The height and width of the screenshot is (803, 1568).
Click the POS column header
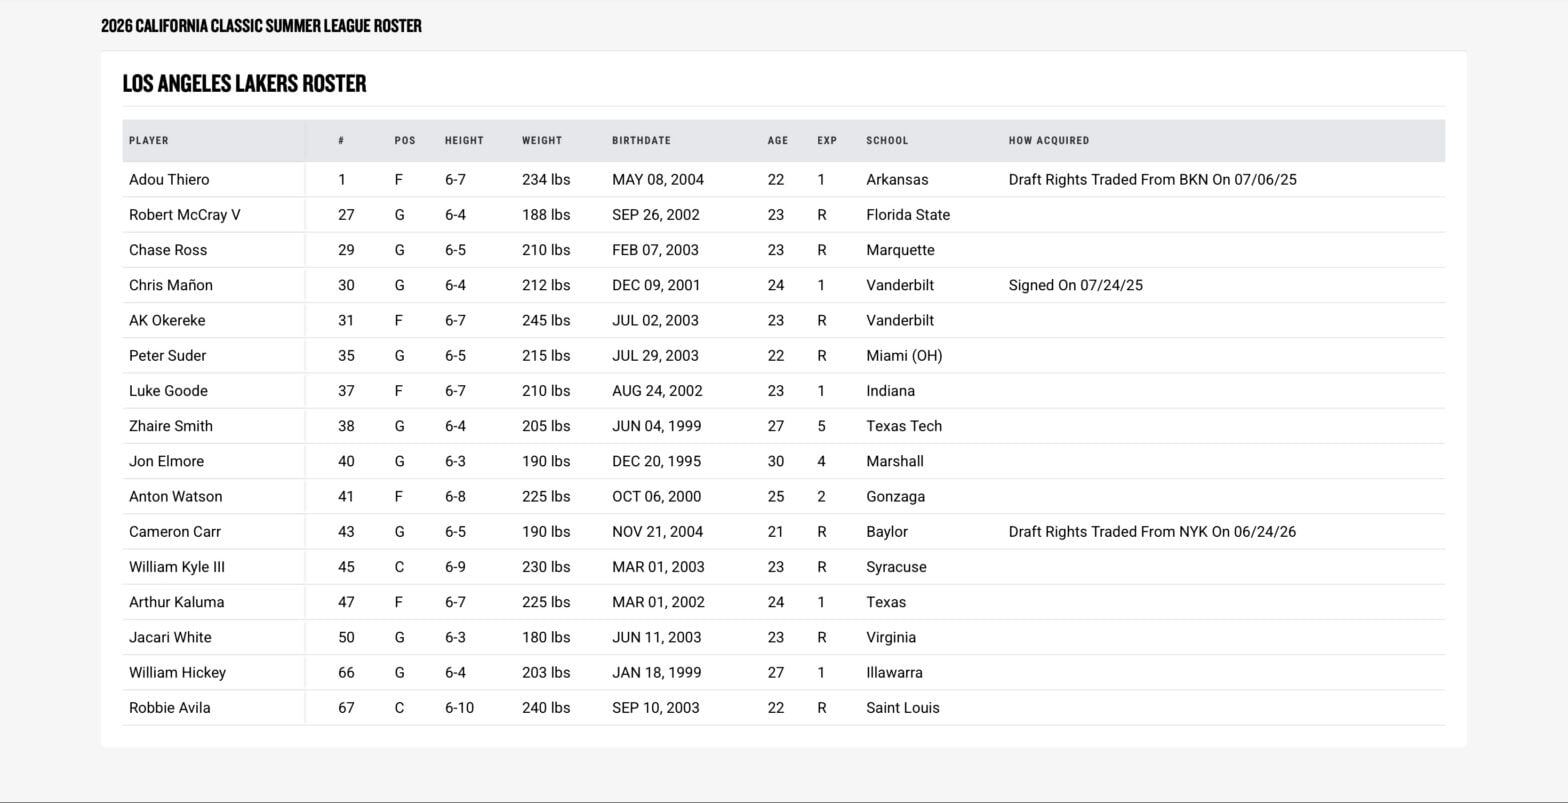pos(405,141)
